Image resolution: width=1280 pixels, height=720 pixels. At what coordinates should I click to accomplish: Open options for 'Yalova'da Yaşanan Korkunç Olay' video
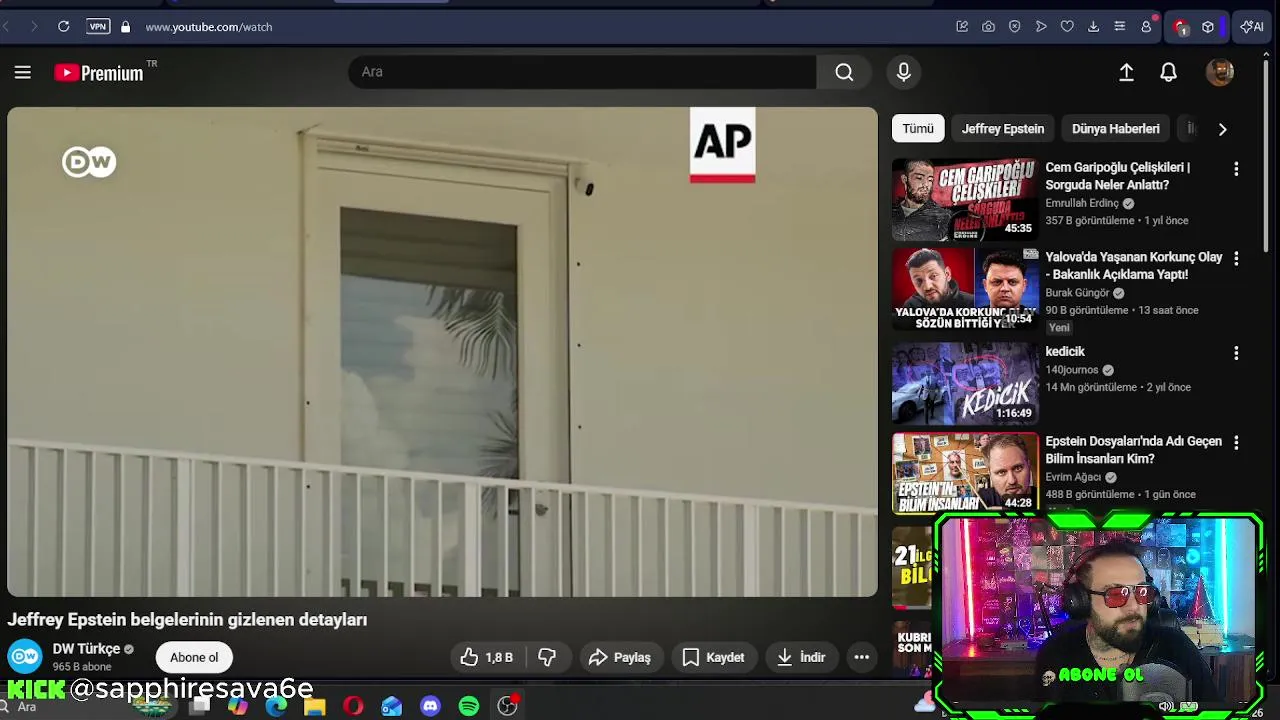(x=1236, y=259)
